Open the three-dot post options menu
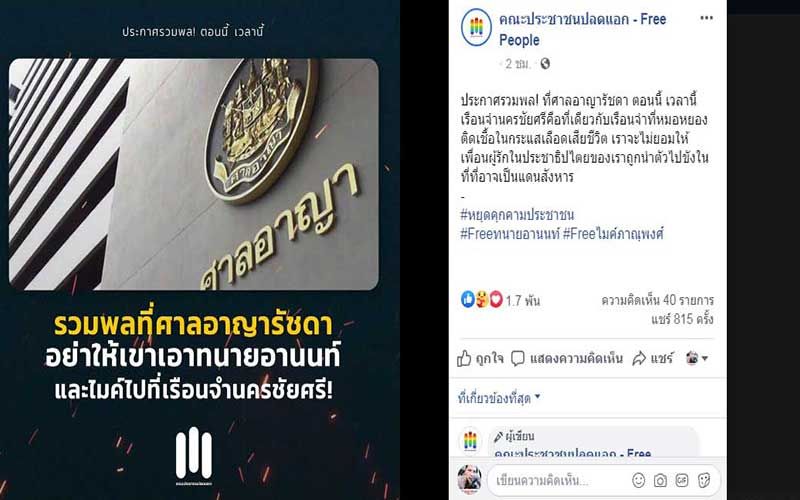The width and height of the screenshot is (800, 500). [x=706, y=18]
